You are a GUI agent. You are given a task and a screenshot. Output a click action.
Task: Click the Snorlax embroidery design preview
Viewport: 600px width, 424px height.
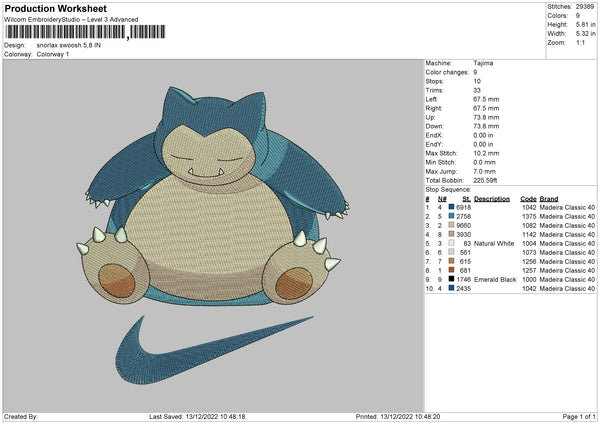[x=212, y=197]
